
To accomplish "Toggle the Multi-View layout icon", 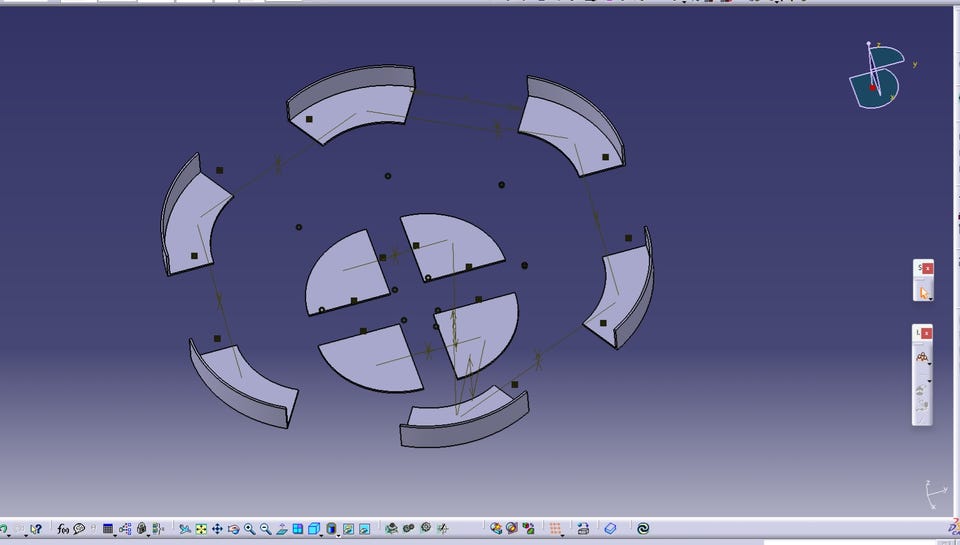I will coord(298,528).
